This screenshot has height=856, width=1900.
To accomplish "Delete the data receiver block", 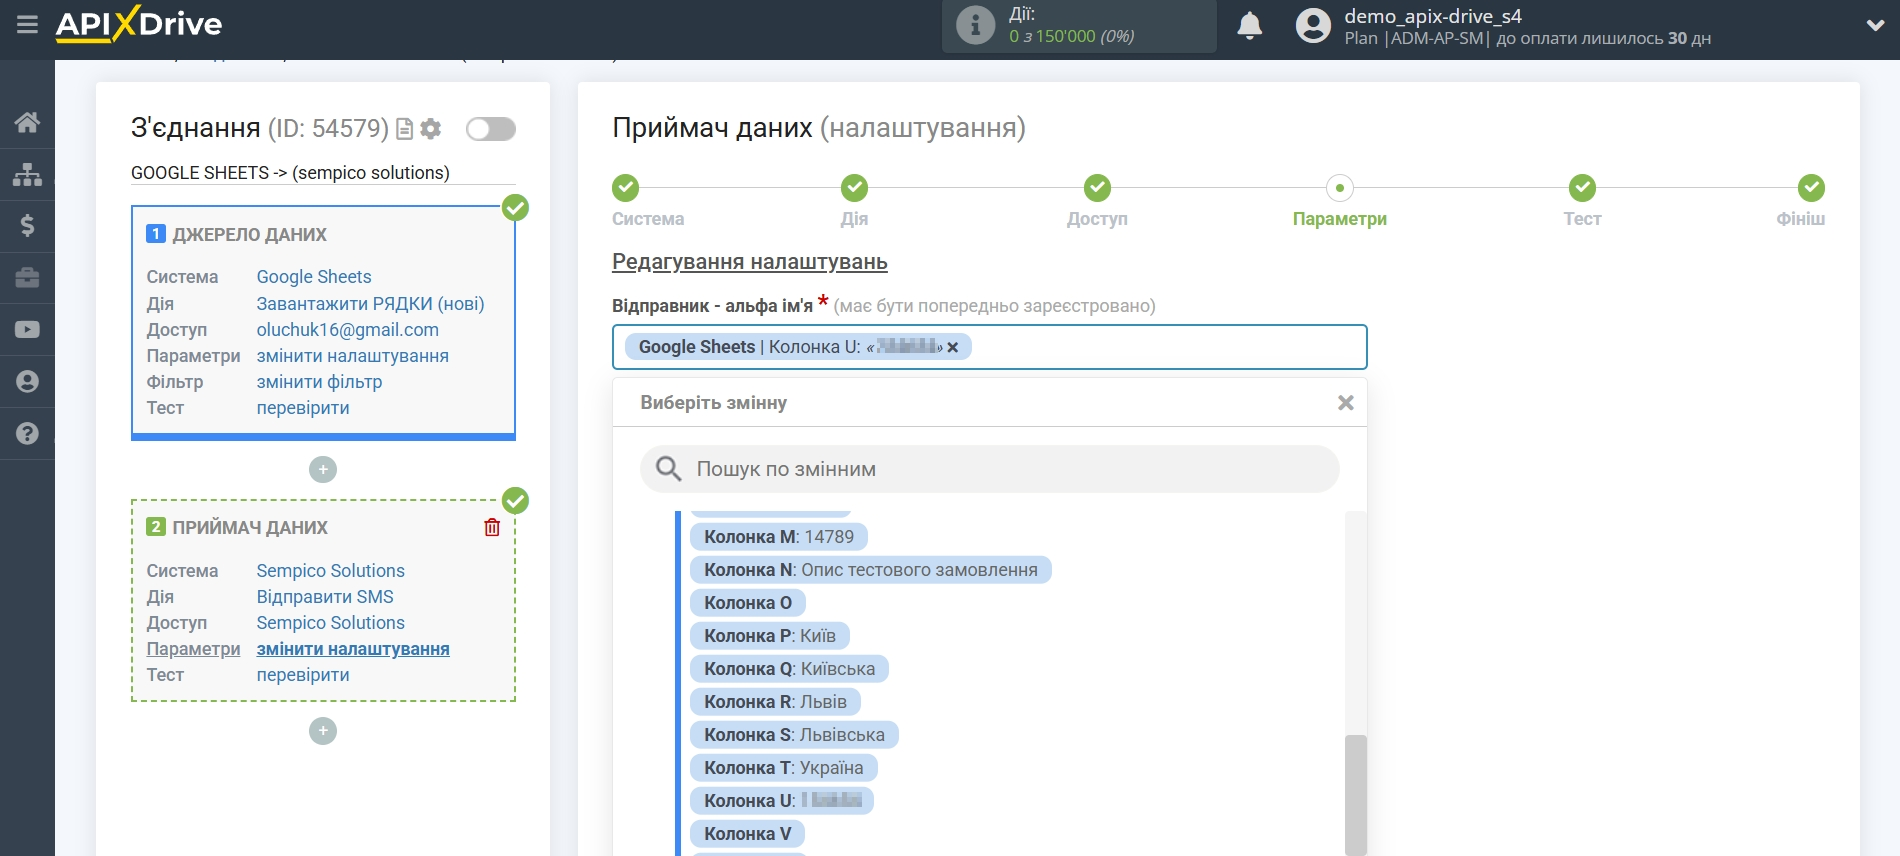I will (492, 527).
